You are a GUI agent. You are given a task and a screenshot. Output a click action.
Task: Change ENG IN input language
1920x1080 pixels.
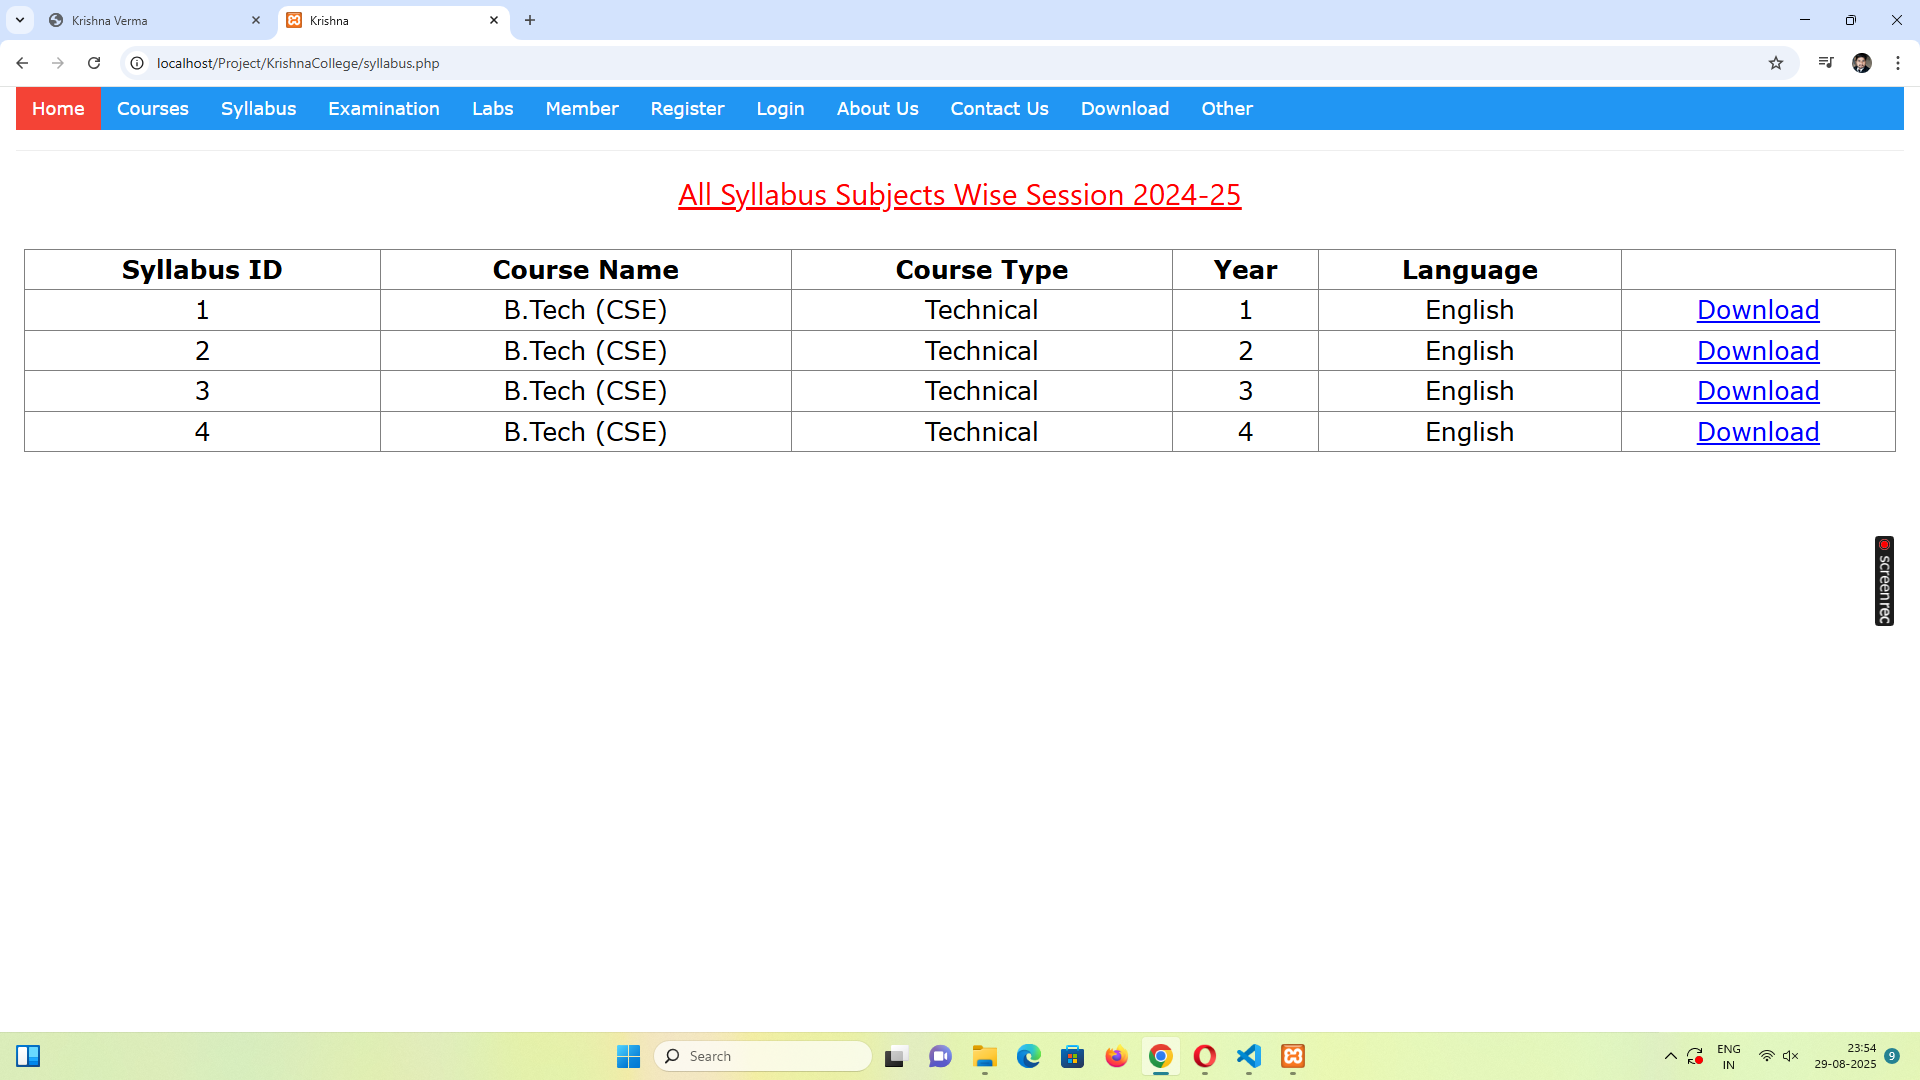(x=1729, y=1056)
